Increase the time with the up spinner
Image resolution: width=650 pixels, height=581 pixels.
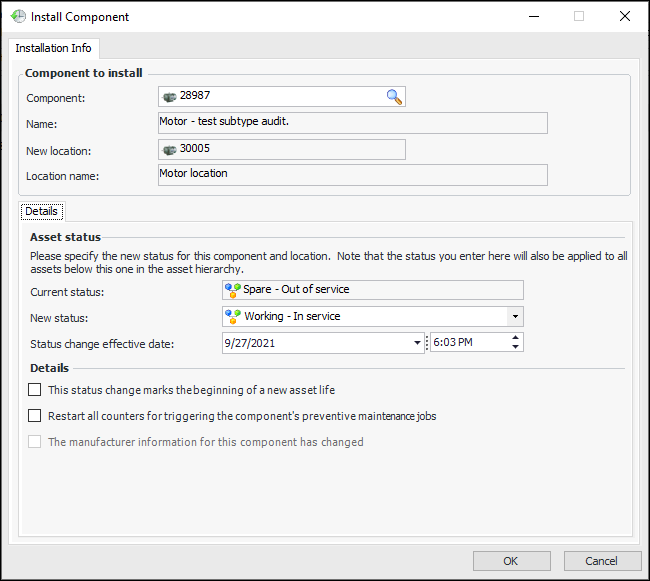coord(515,338)
